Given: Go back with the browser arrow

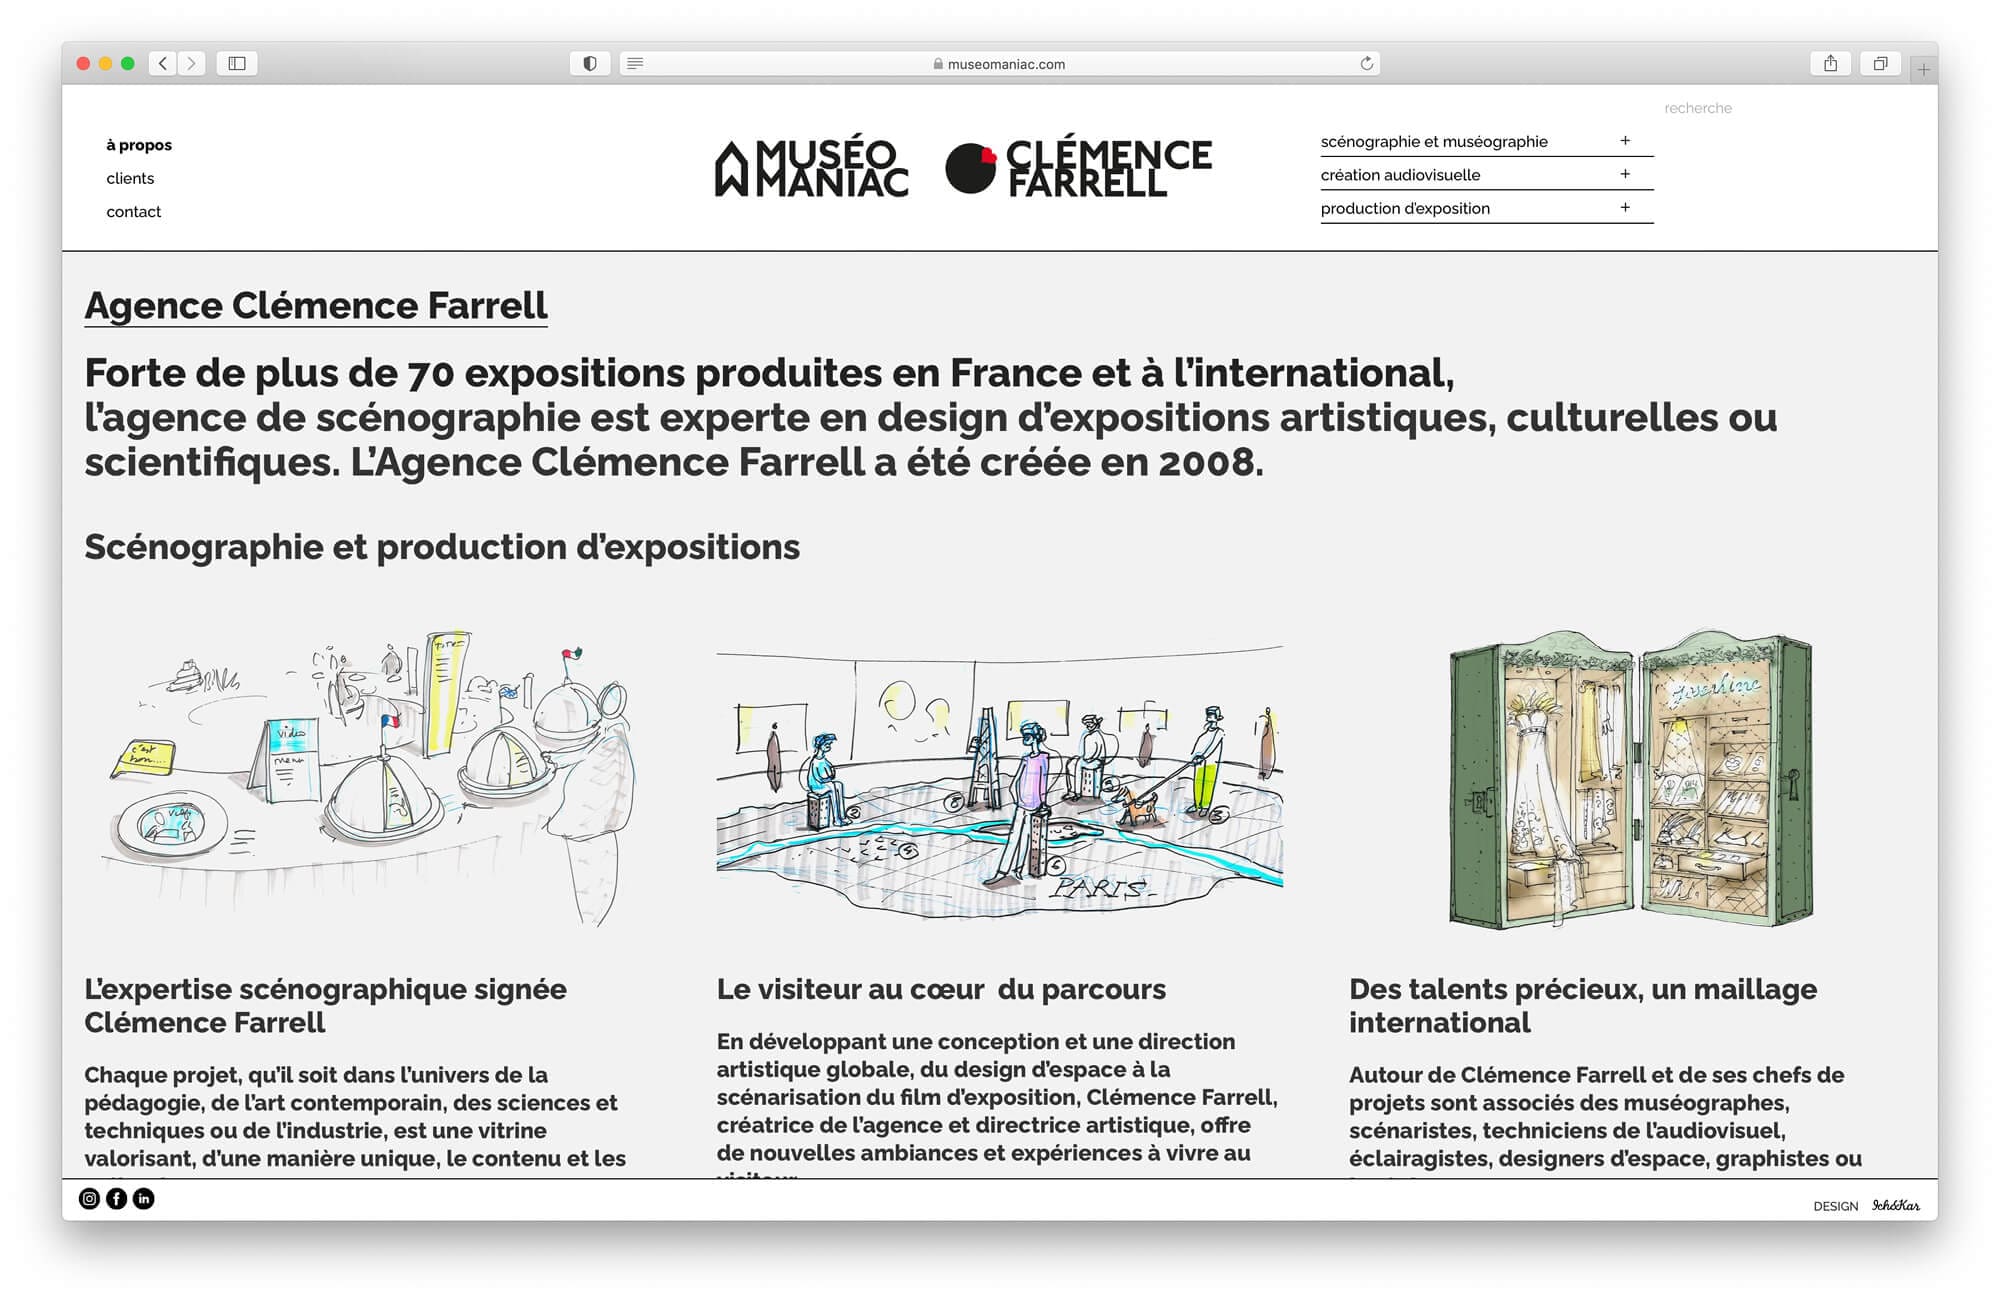Looking at the screenshot, I should (163, 63).
